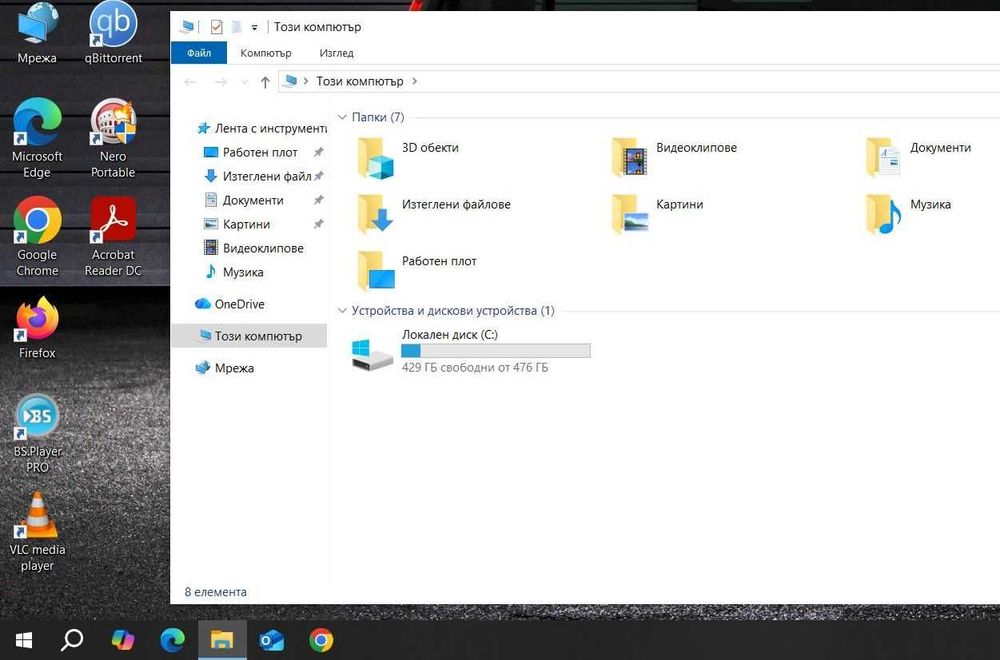The image size is (1000, 660).
Task: Collapse Устройства и дискови устройства group
Action: coord(342,311)
